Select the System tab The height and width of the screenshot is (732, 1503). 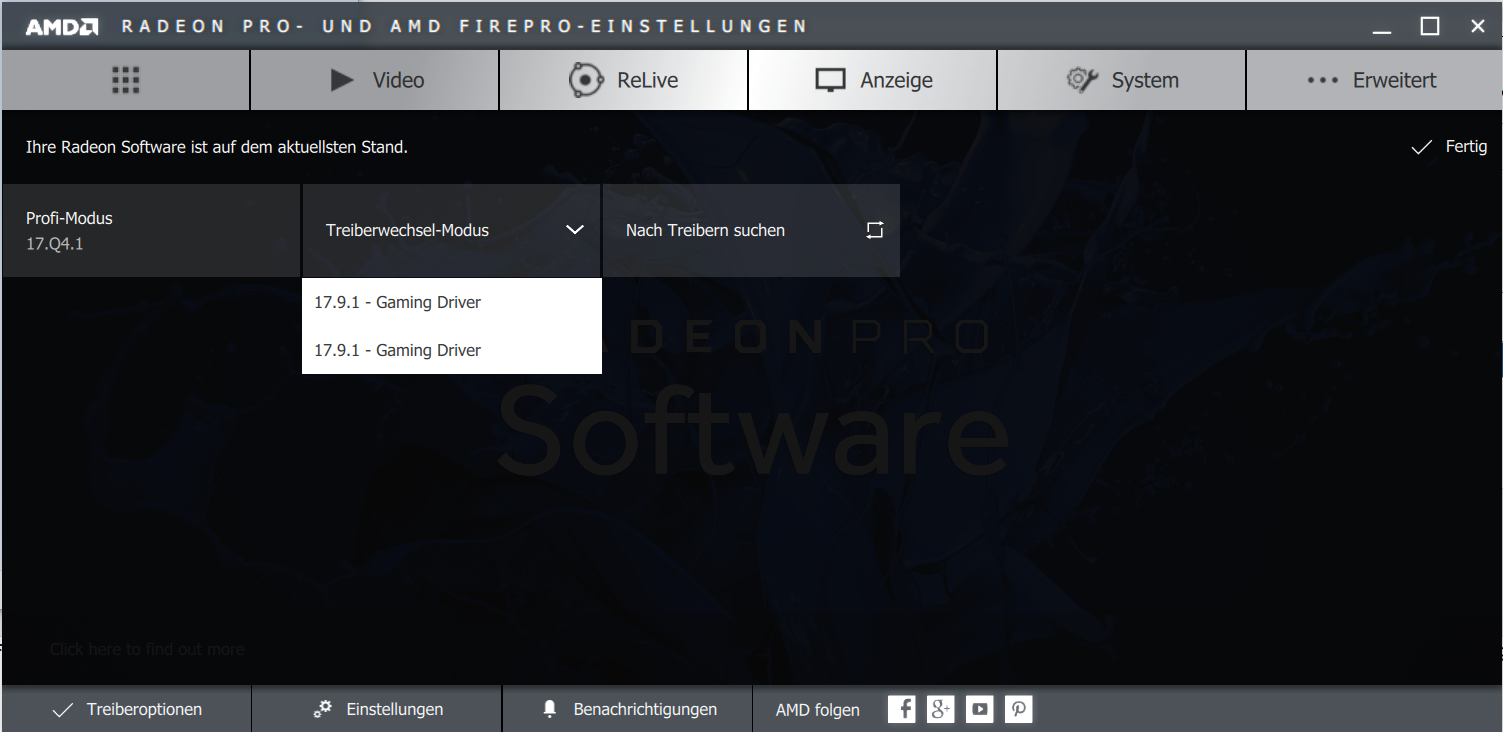(1121, 80)
